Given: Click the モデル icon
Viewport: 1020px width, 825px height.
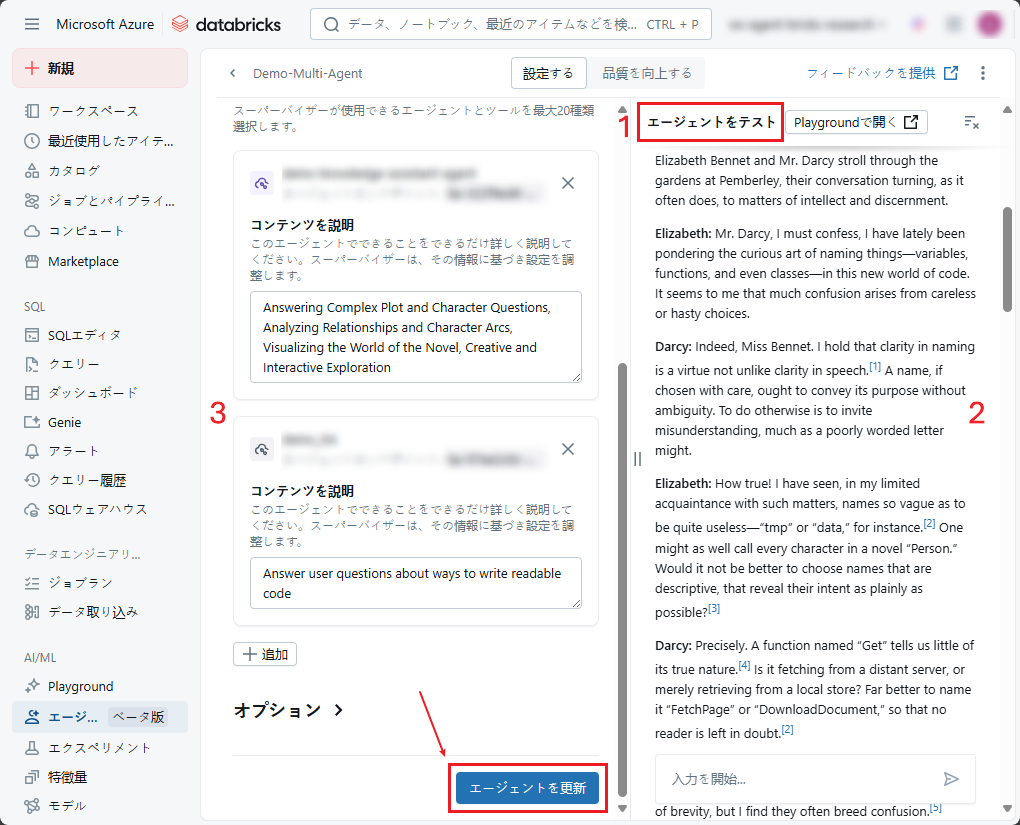Looking at the screenshot, I should point(32,806).
